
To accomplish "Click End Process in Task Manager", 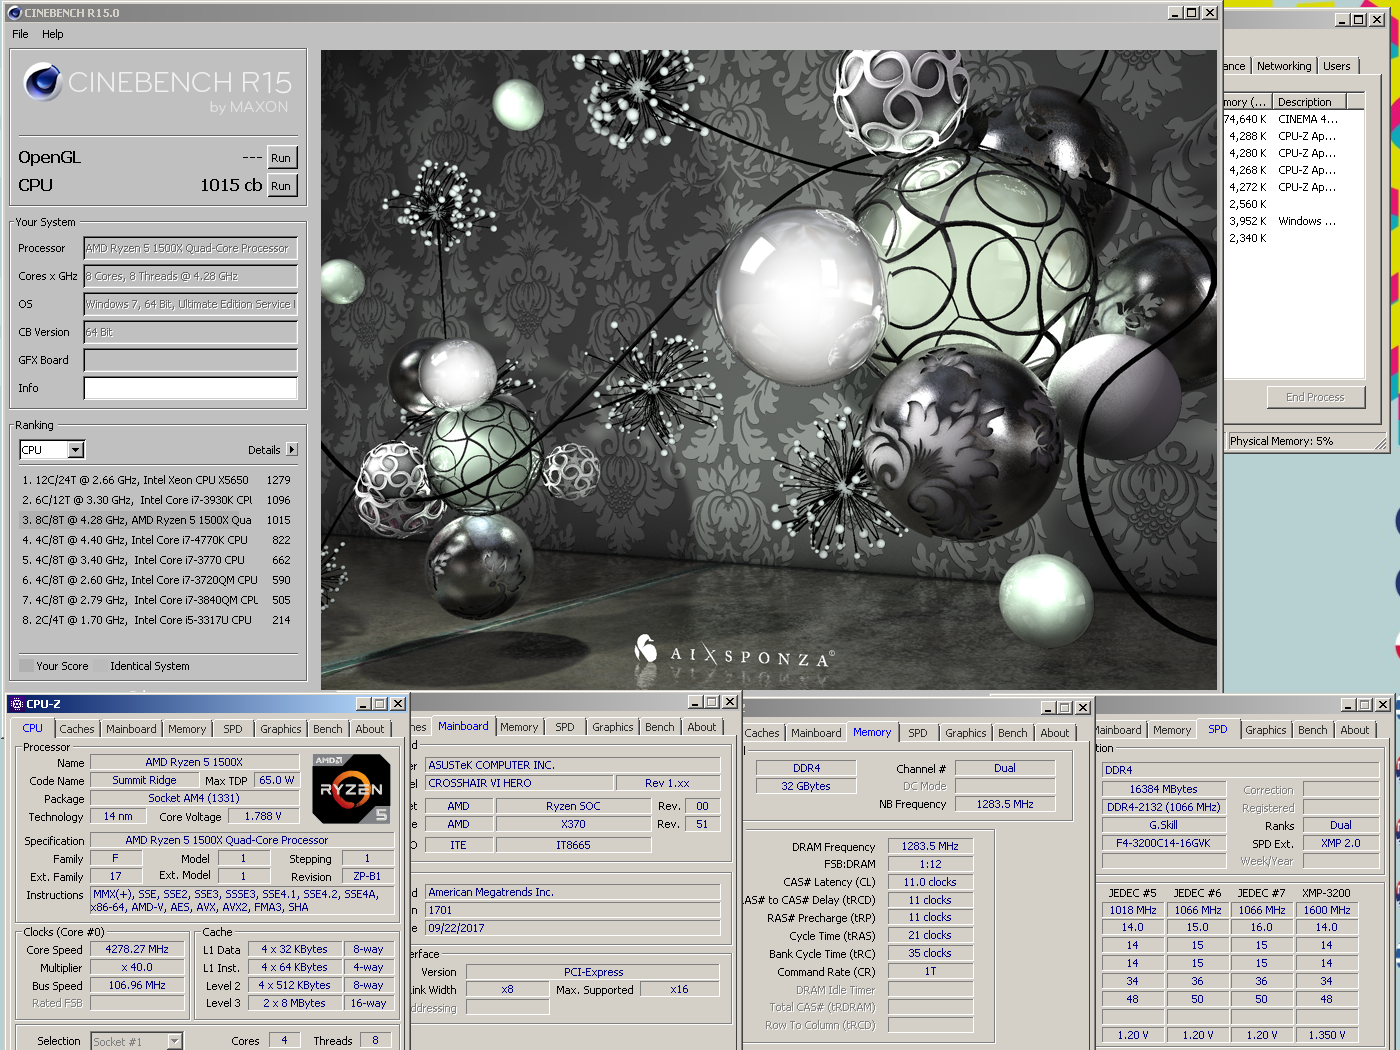I will pyautogui.click(x=1315, y=397).
